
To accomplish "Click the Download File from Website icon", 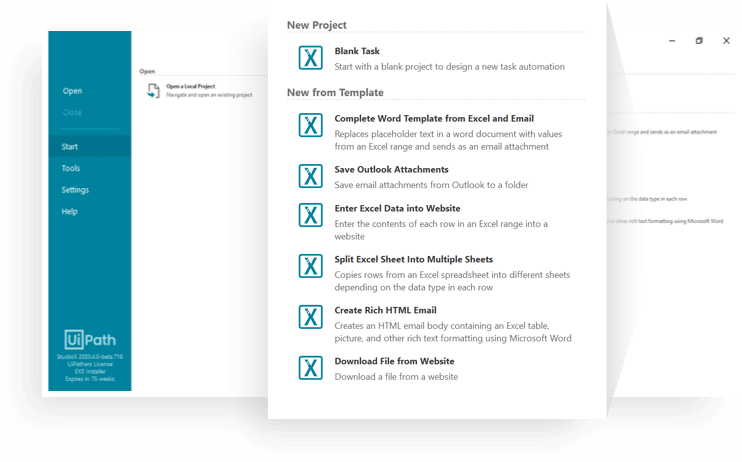I will (310, 368).
